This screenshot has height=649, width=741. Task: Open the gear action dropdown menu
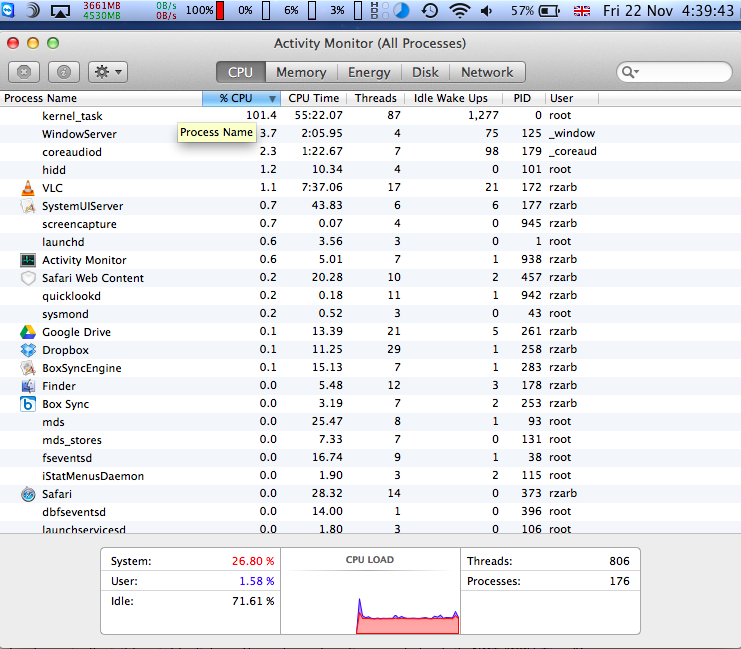point(108,72)
